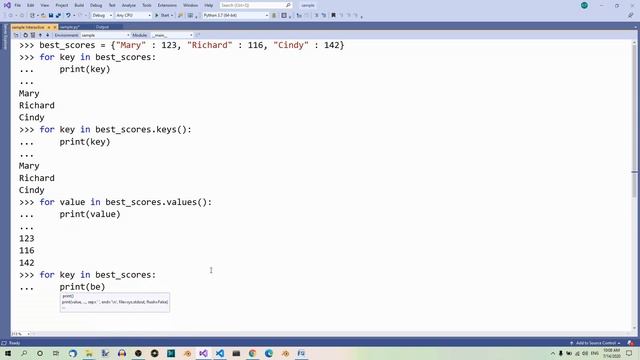Click the Task View taskbar icon
Image resolution: width=640 pixels, height=360 pixels.
[56, 353]
